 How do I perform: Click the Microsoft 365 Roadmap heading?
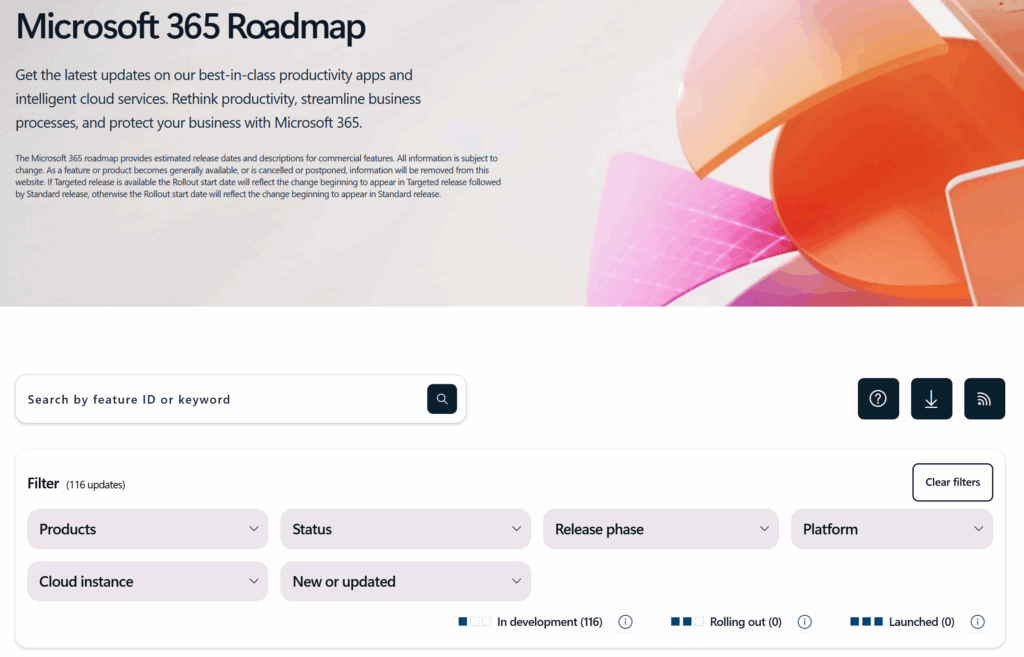tap(190, 27)
